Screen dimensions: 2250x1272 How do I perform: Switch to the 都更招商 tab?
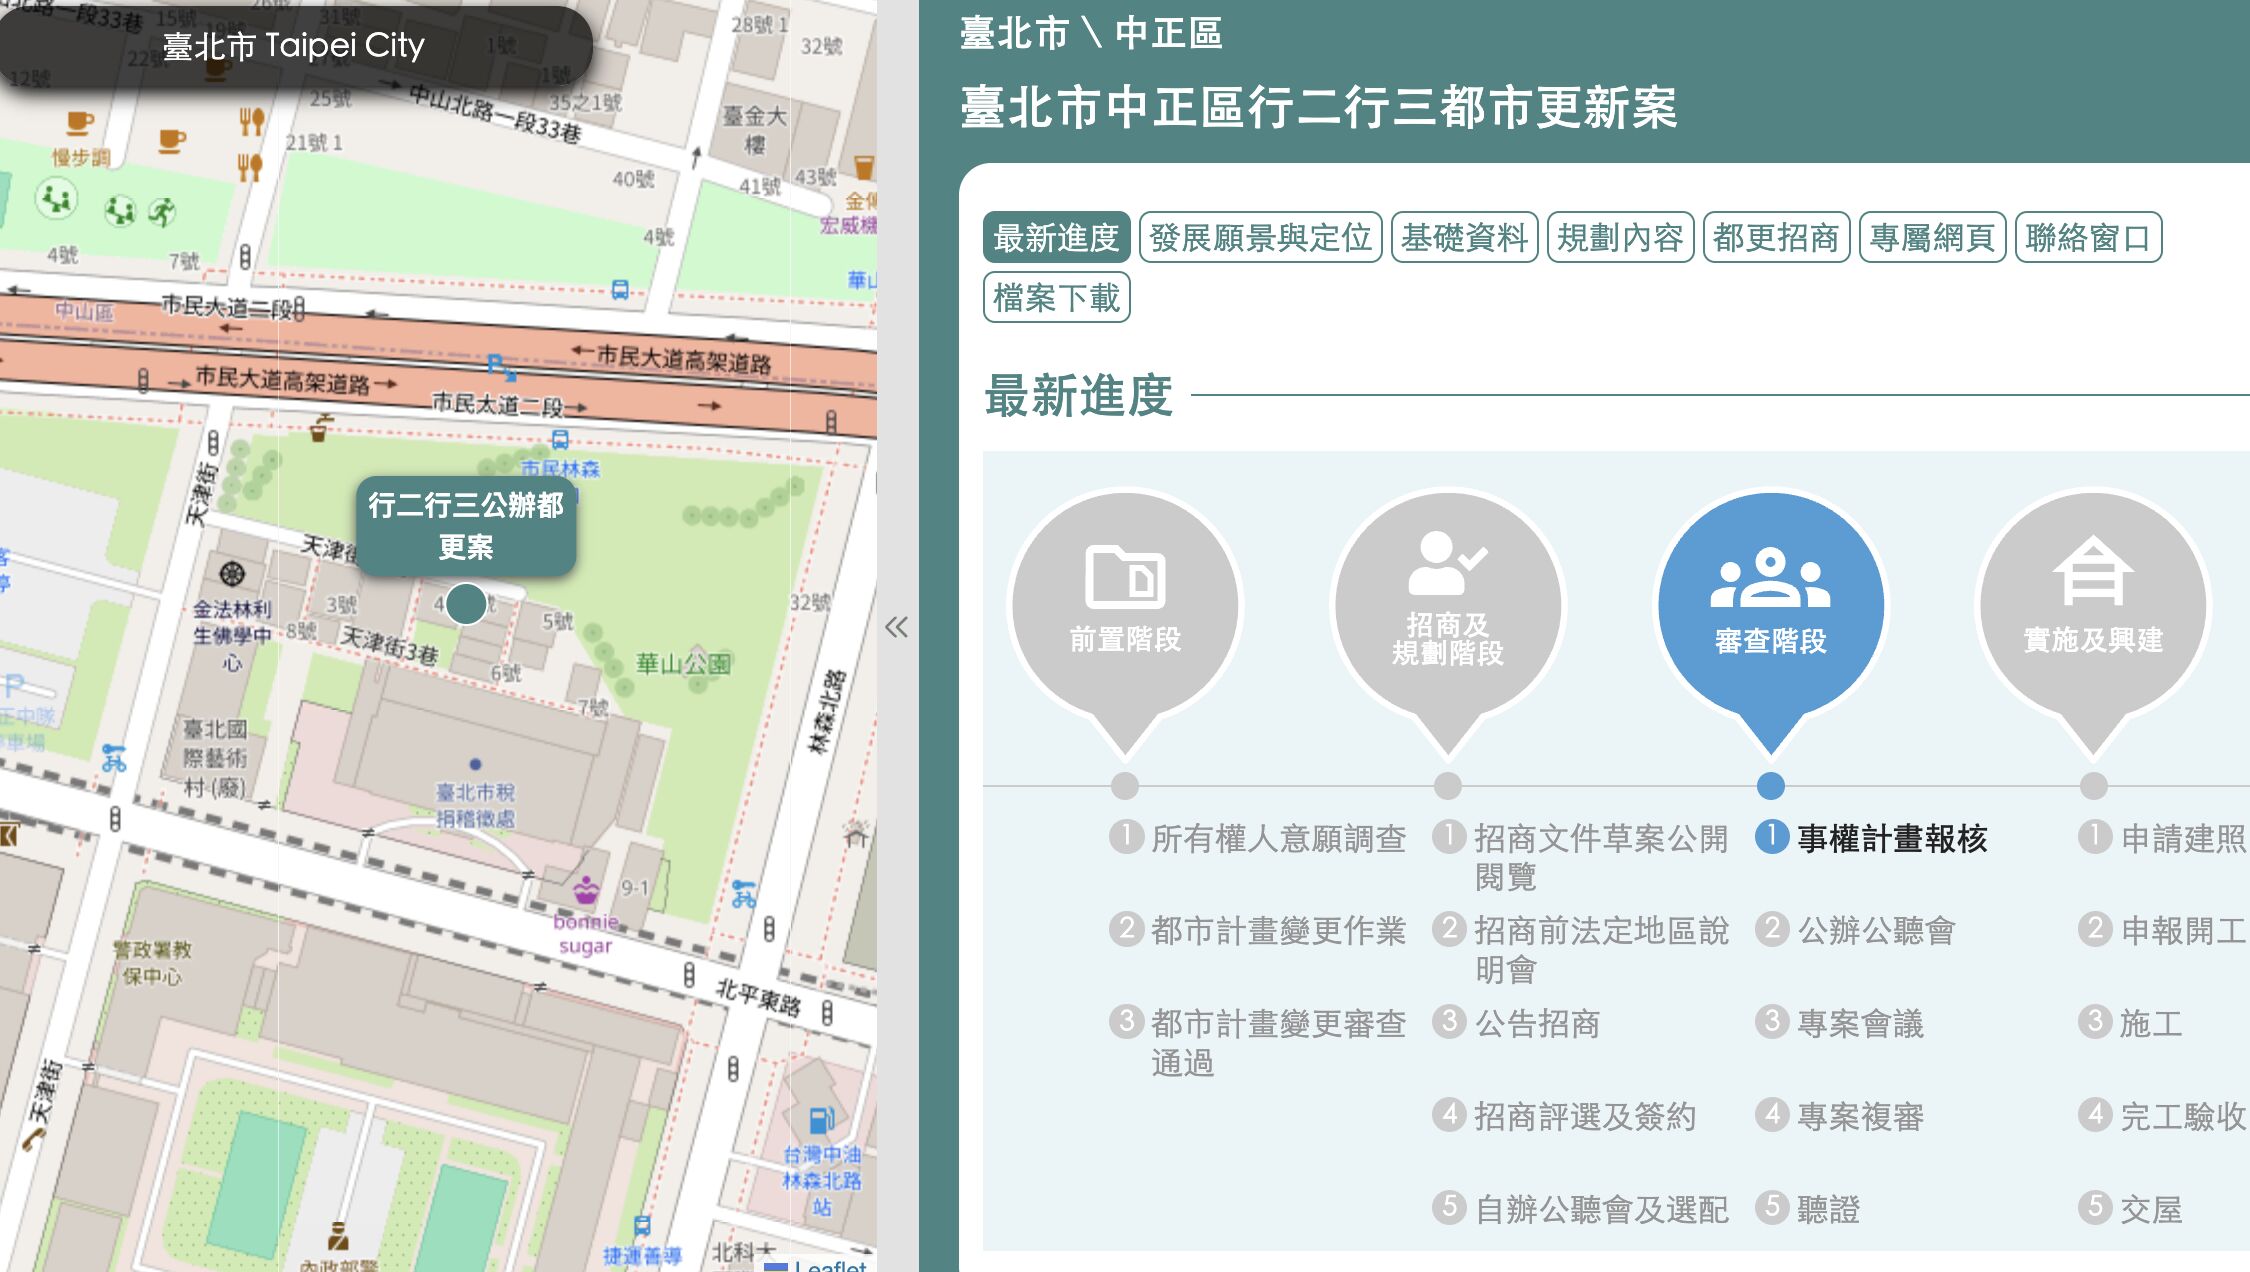(1774, 238)
